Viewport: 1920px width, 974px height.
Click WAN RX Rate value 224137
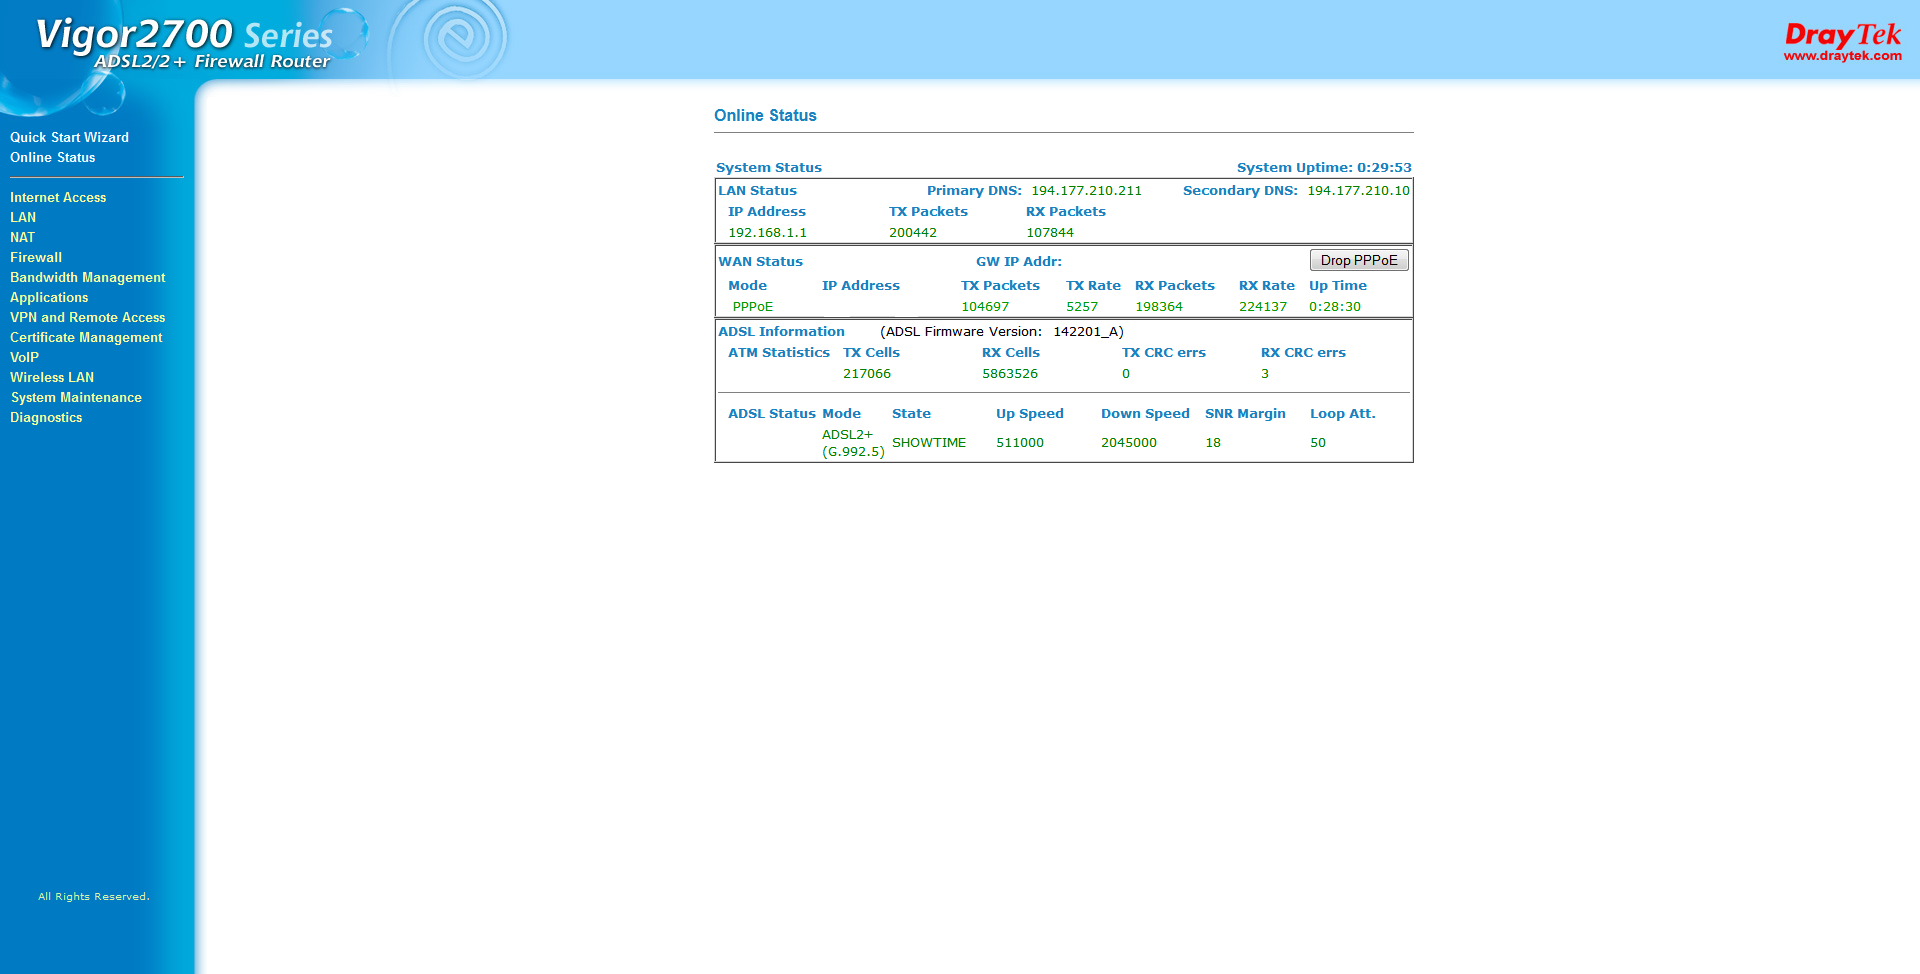(x=1263, y=307)
